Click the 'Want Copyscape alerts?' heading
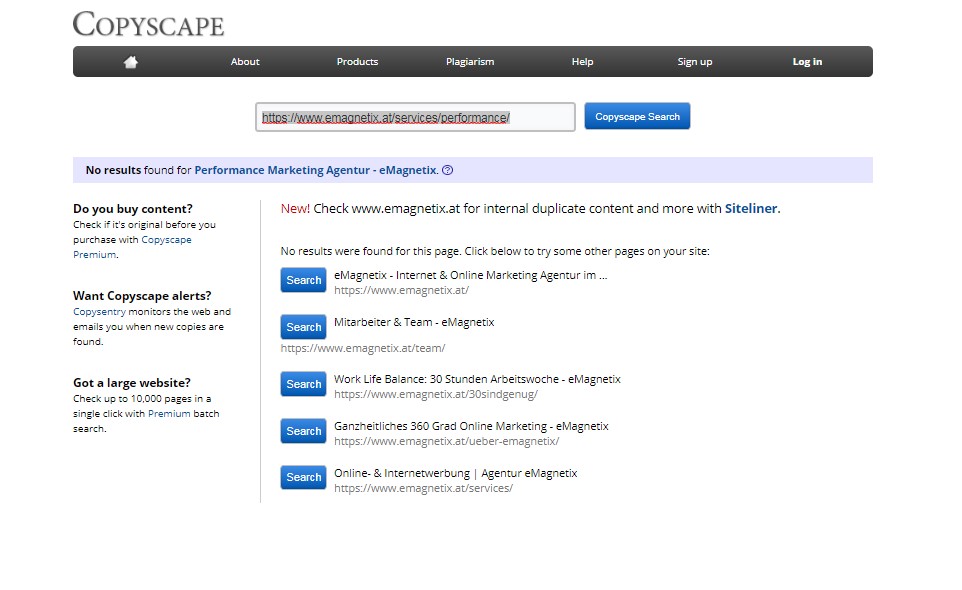 [x=142, y=296]
